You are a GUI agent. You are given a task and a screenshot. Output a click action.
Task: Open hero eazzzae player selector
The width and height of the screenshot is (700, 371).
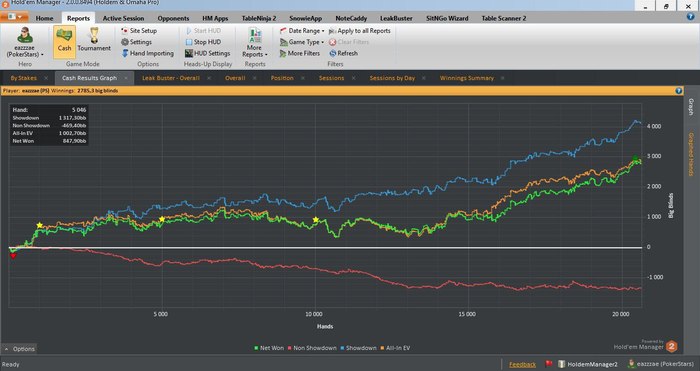tap(25, 42)
